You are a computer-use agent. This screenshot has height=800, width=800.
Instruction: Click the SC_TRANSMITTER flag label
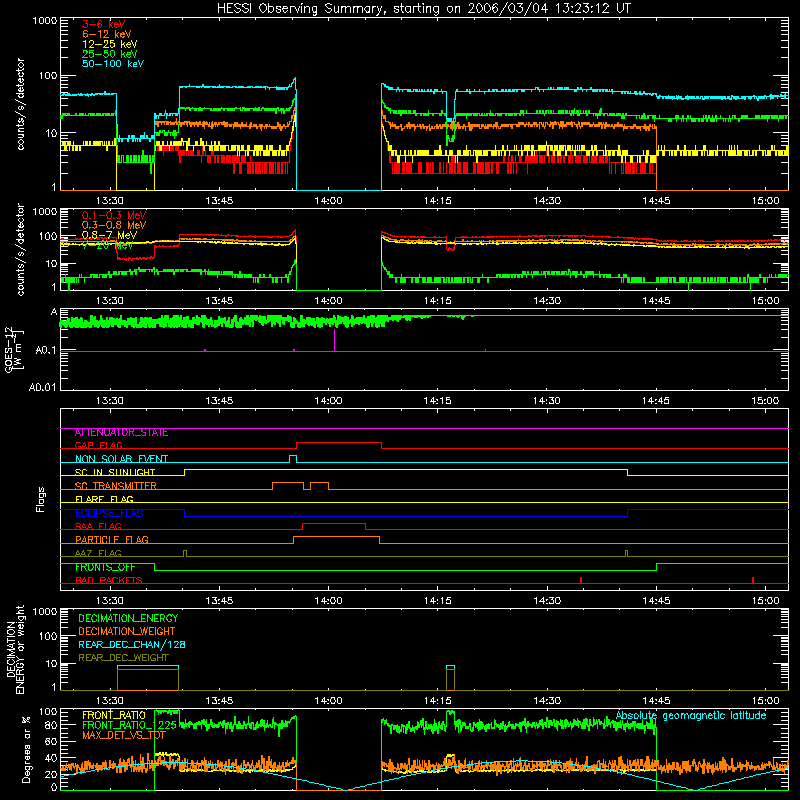click(x=115, y=486)
